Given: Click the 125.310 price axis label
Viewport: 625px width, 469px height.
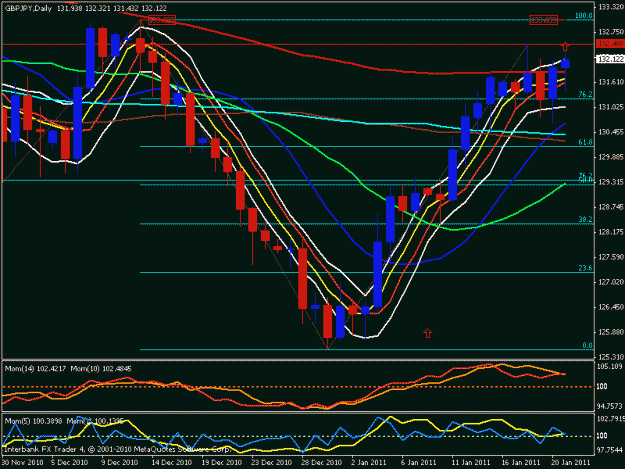Looking at the screenshot, I should tap(611, 357).
